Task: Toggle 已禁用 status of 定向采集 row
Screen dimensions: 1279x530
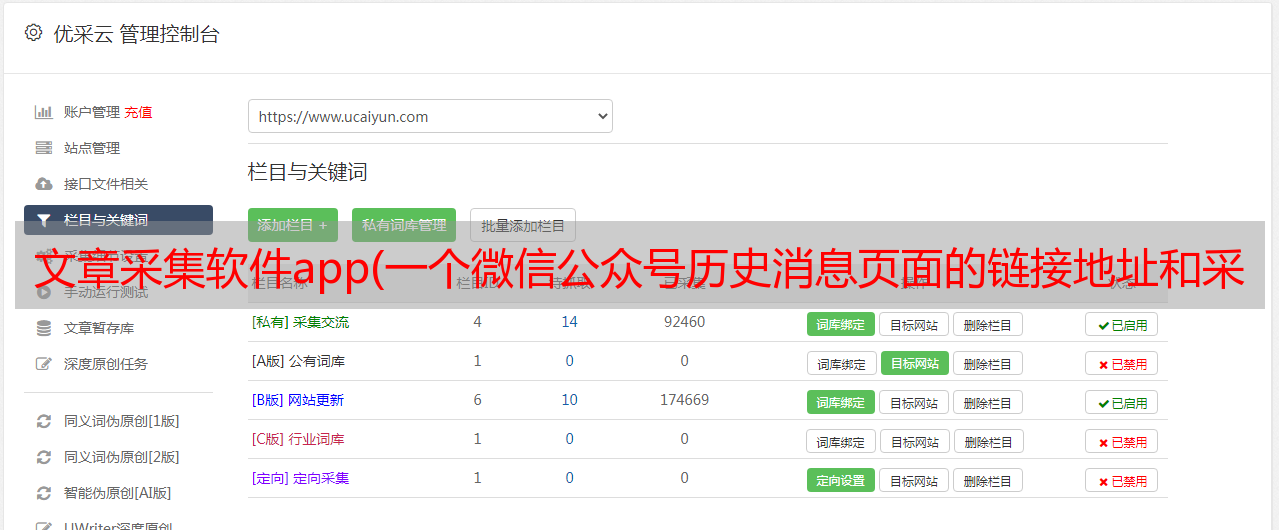Action: coord(1121,480)
